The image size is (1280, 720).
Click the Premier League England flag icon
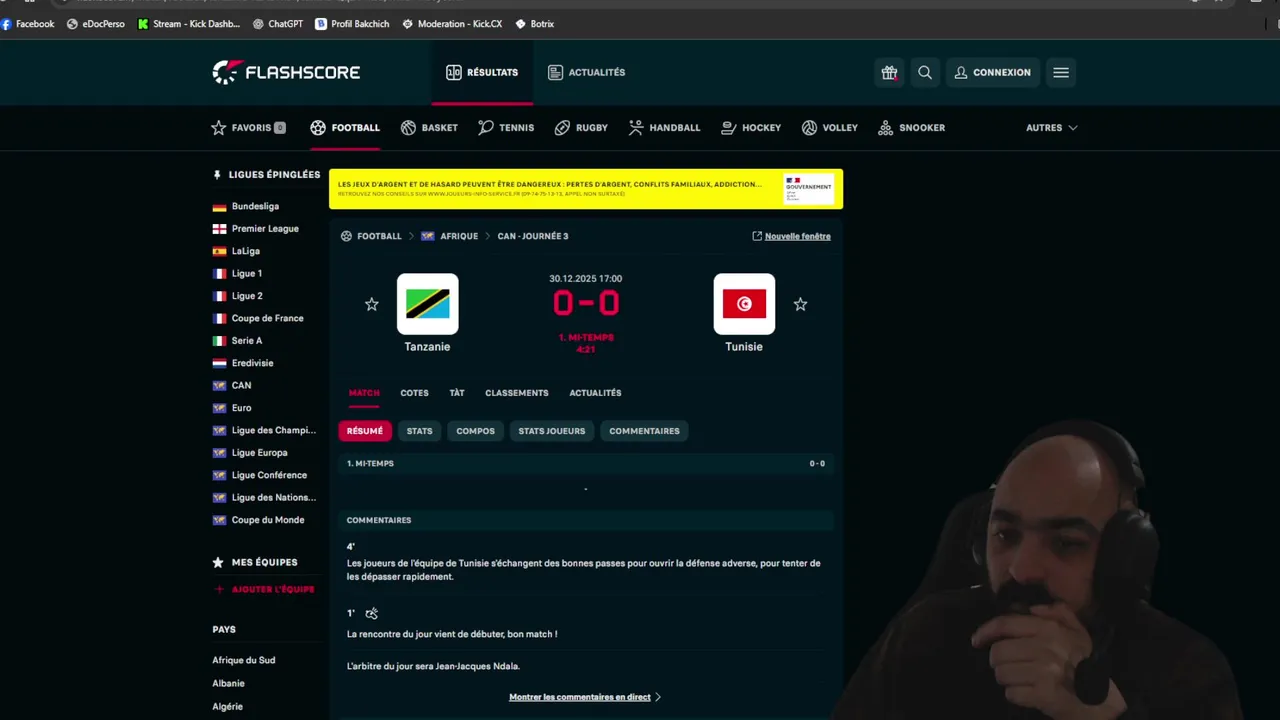coord(219,229)
